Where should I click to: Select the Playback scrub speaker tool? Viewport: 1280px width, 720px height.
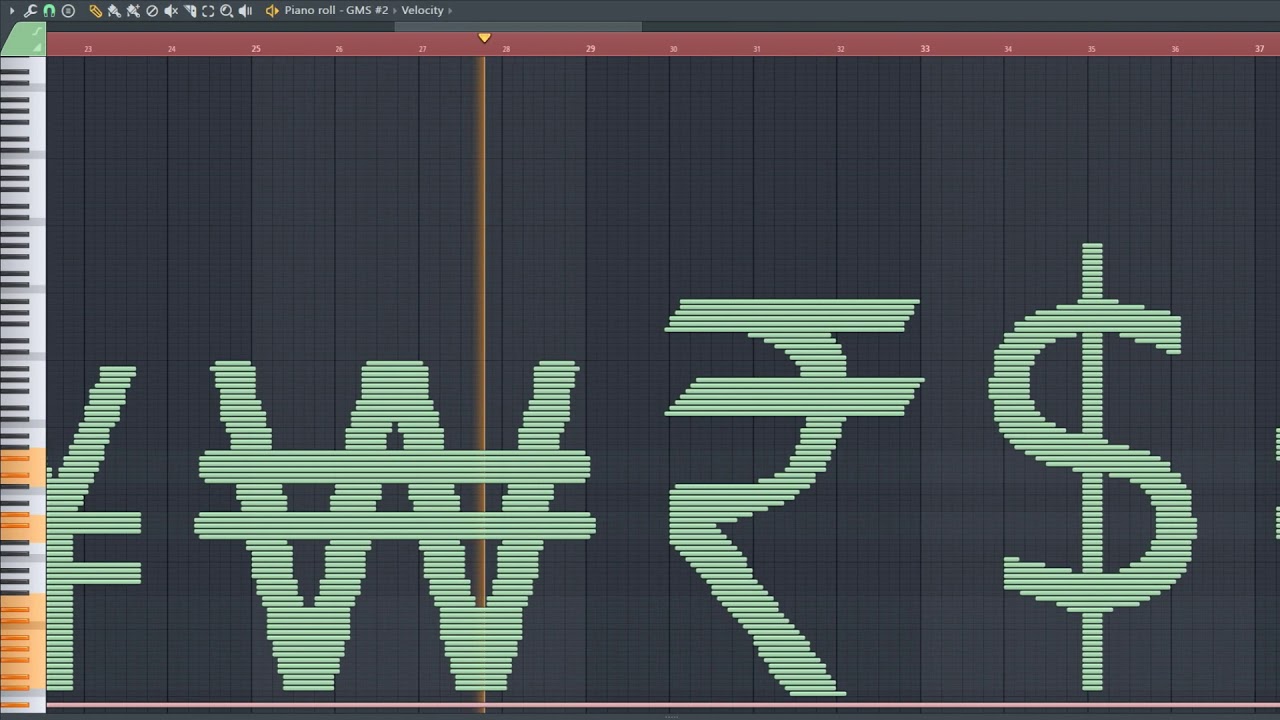click(x=246, y=10)
